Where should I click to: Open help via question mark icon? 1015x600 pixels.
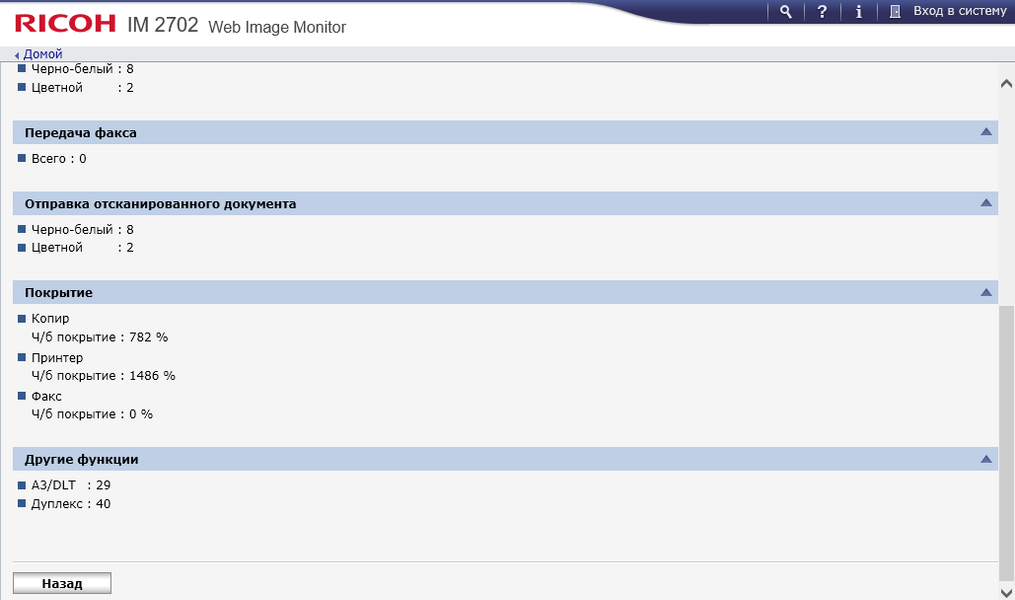click(x=822, y=11)
